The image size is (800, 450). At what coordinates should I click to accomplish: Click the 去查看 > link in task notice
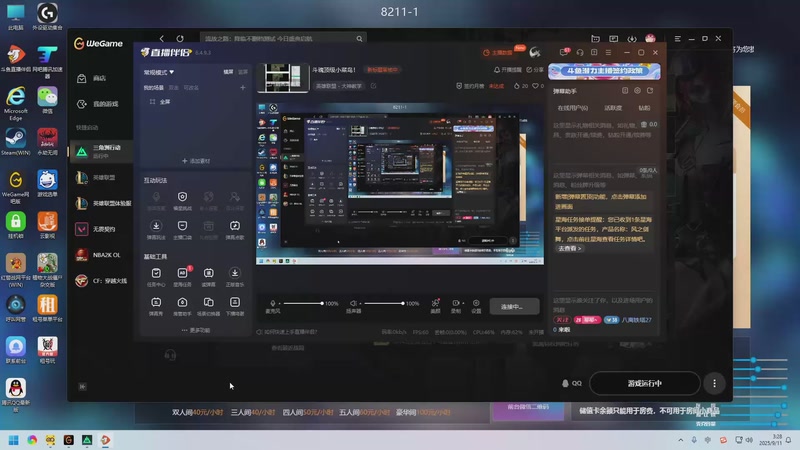click(x=569, y=248)
